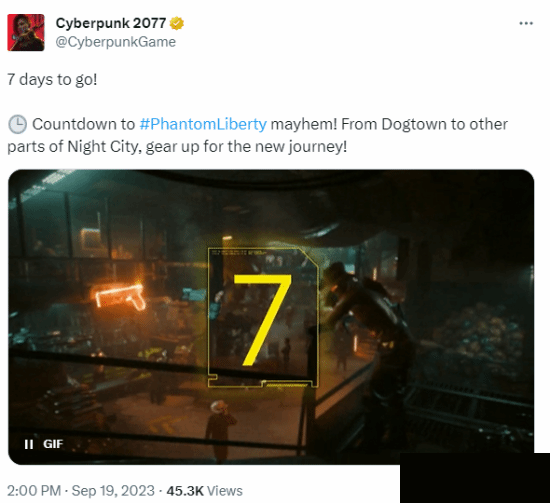This screenshot has width=550, height=503.
Task: Open the #PhantomLiberty hashtag
Action: [203, 124]
